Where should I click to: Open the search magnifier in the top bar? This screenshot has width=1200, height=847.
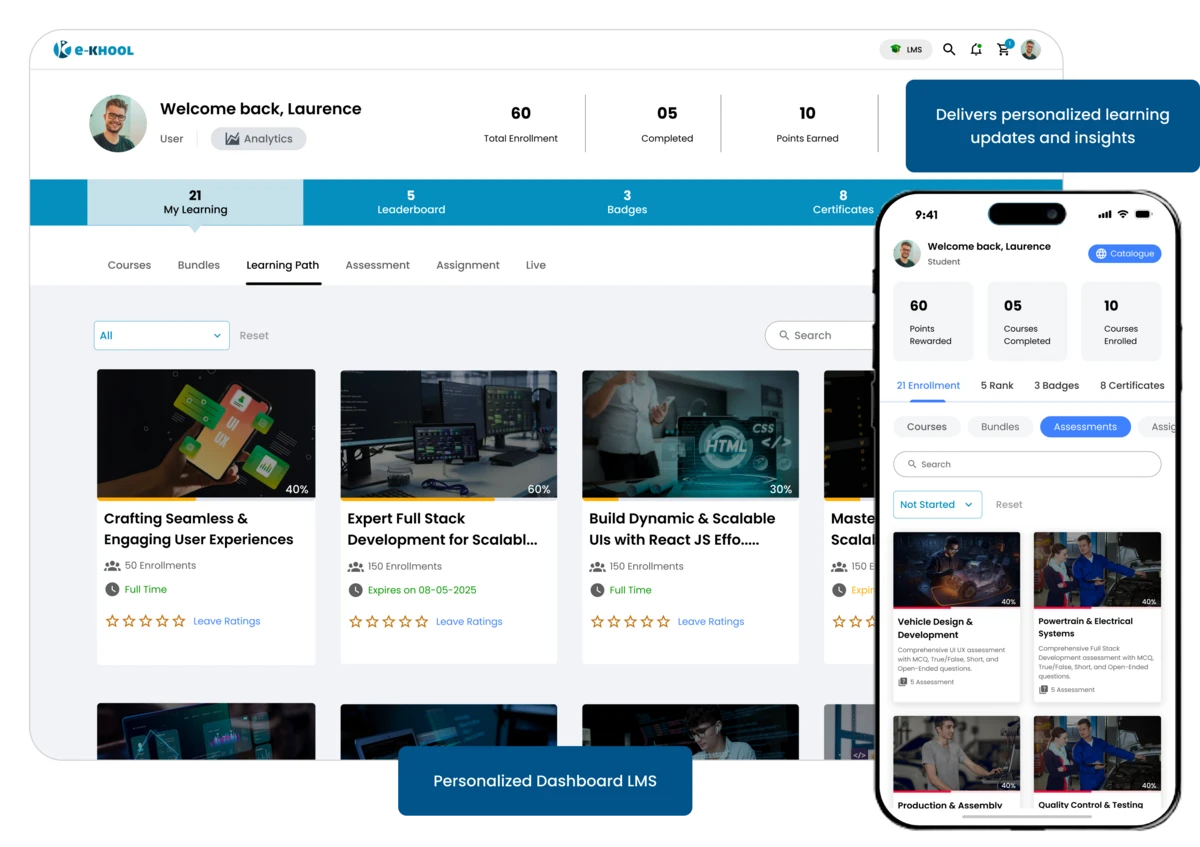(949, 48)
